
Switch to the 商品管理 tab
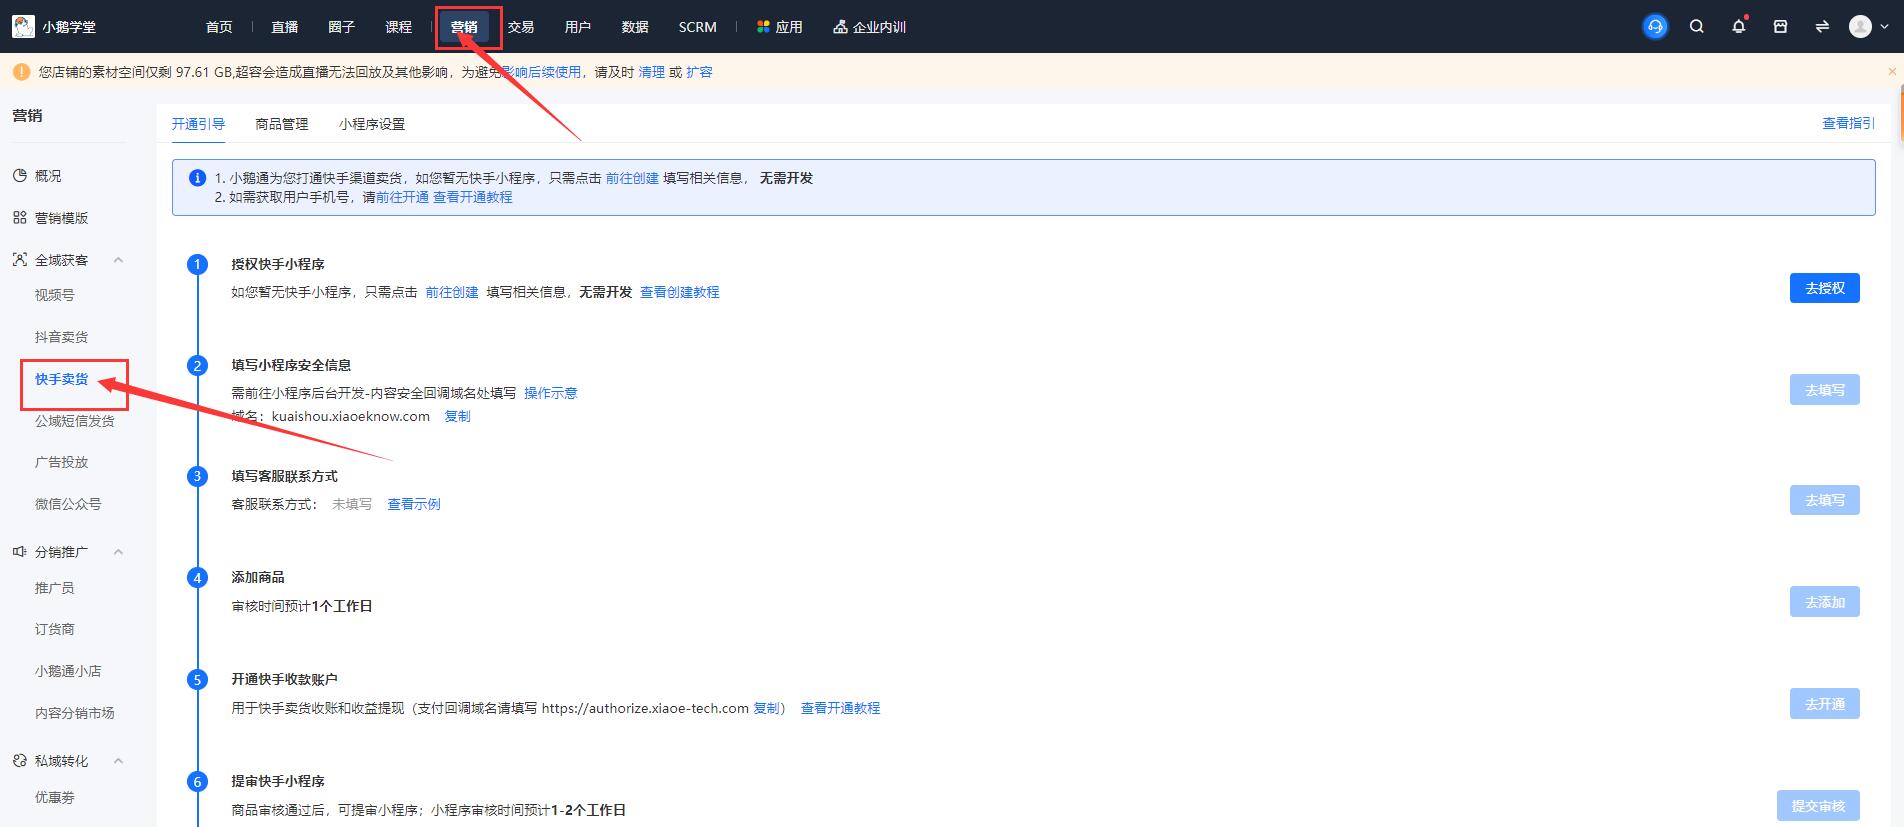[281, 124]
